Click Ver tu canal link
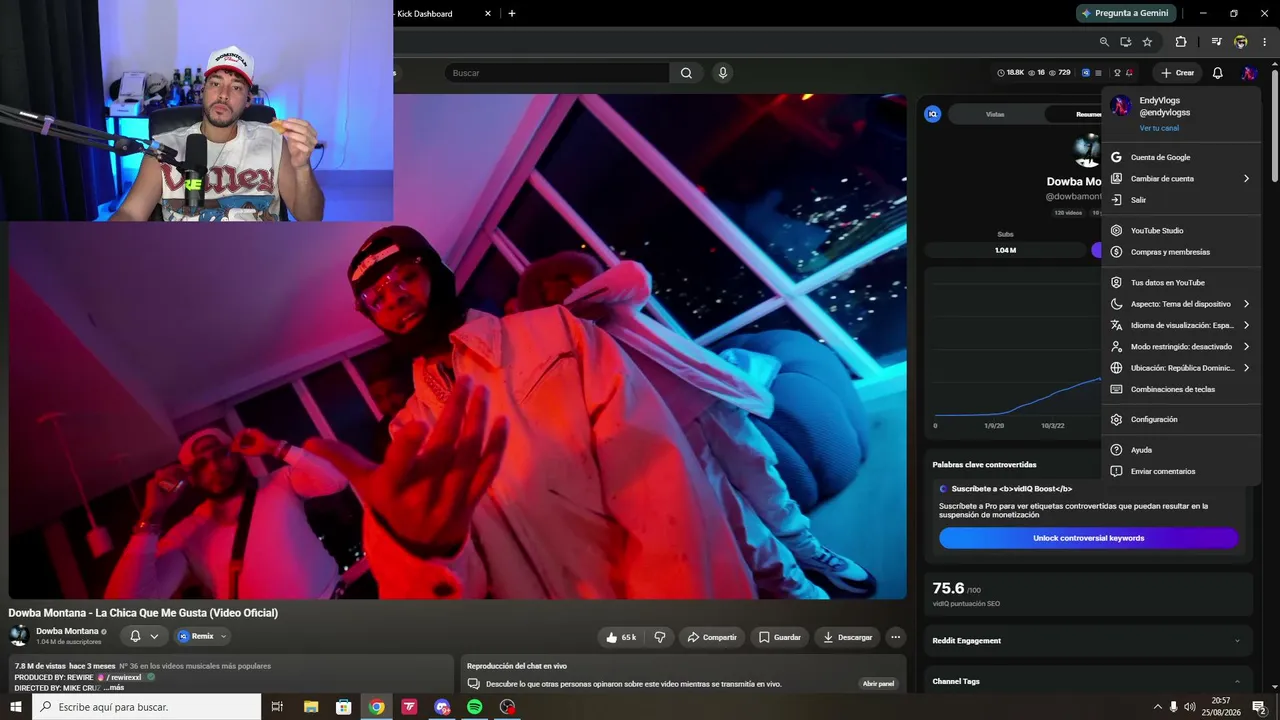This screenshot has width=1280, height=720. coord(1159,128)
